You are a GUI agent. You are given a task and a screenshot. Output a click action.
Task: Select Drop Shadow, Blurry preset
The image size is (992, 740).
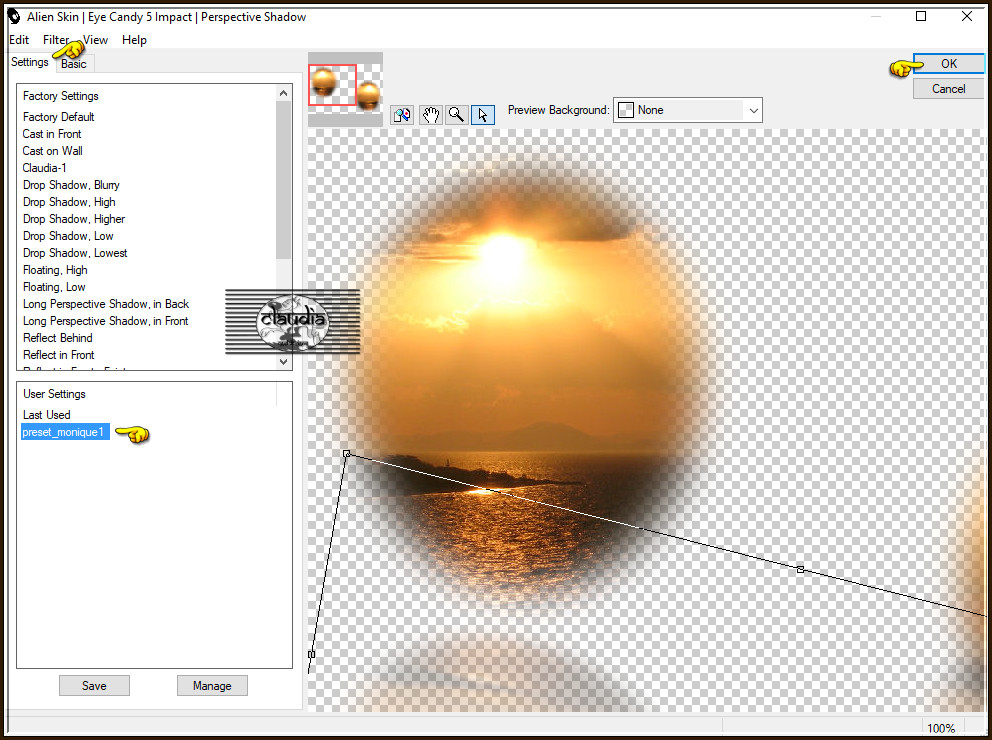pos(71,185)
